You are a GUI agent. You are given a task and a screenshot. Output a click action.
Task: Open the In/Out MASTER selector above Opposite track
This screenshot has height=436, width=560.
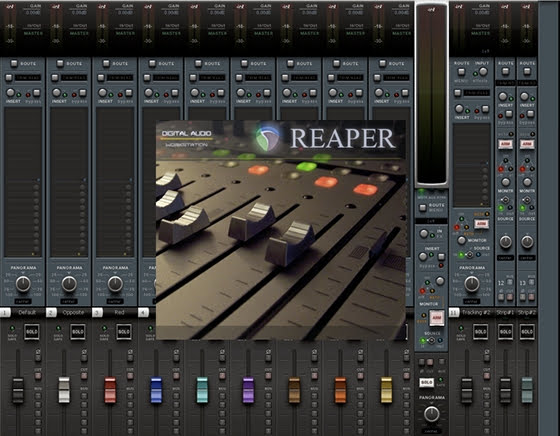(79, 33)
